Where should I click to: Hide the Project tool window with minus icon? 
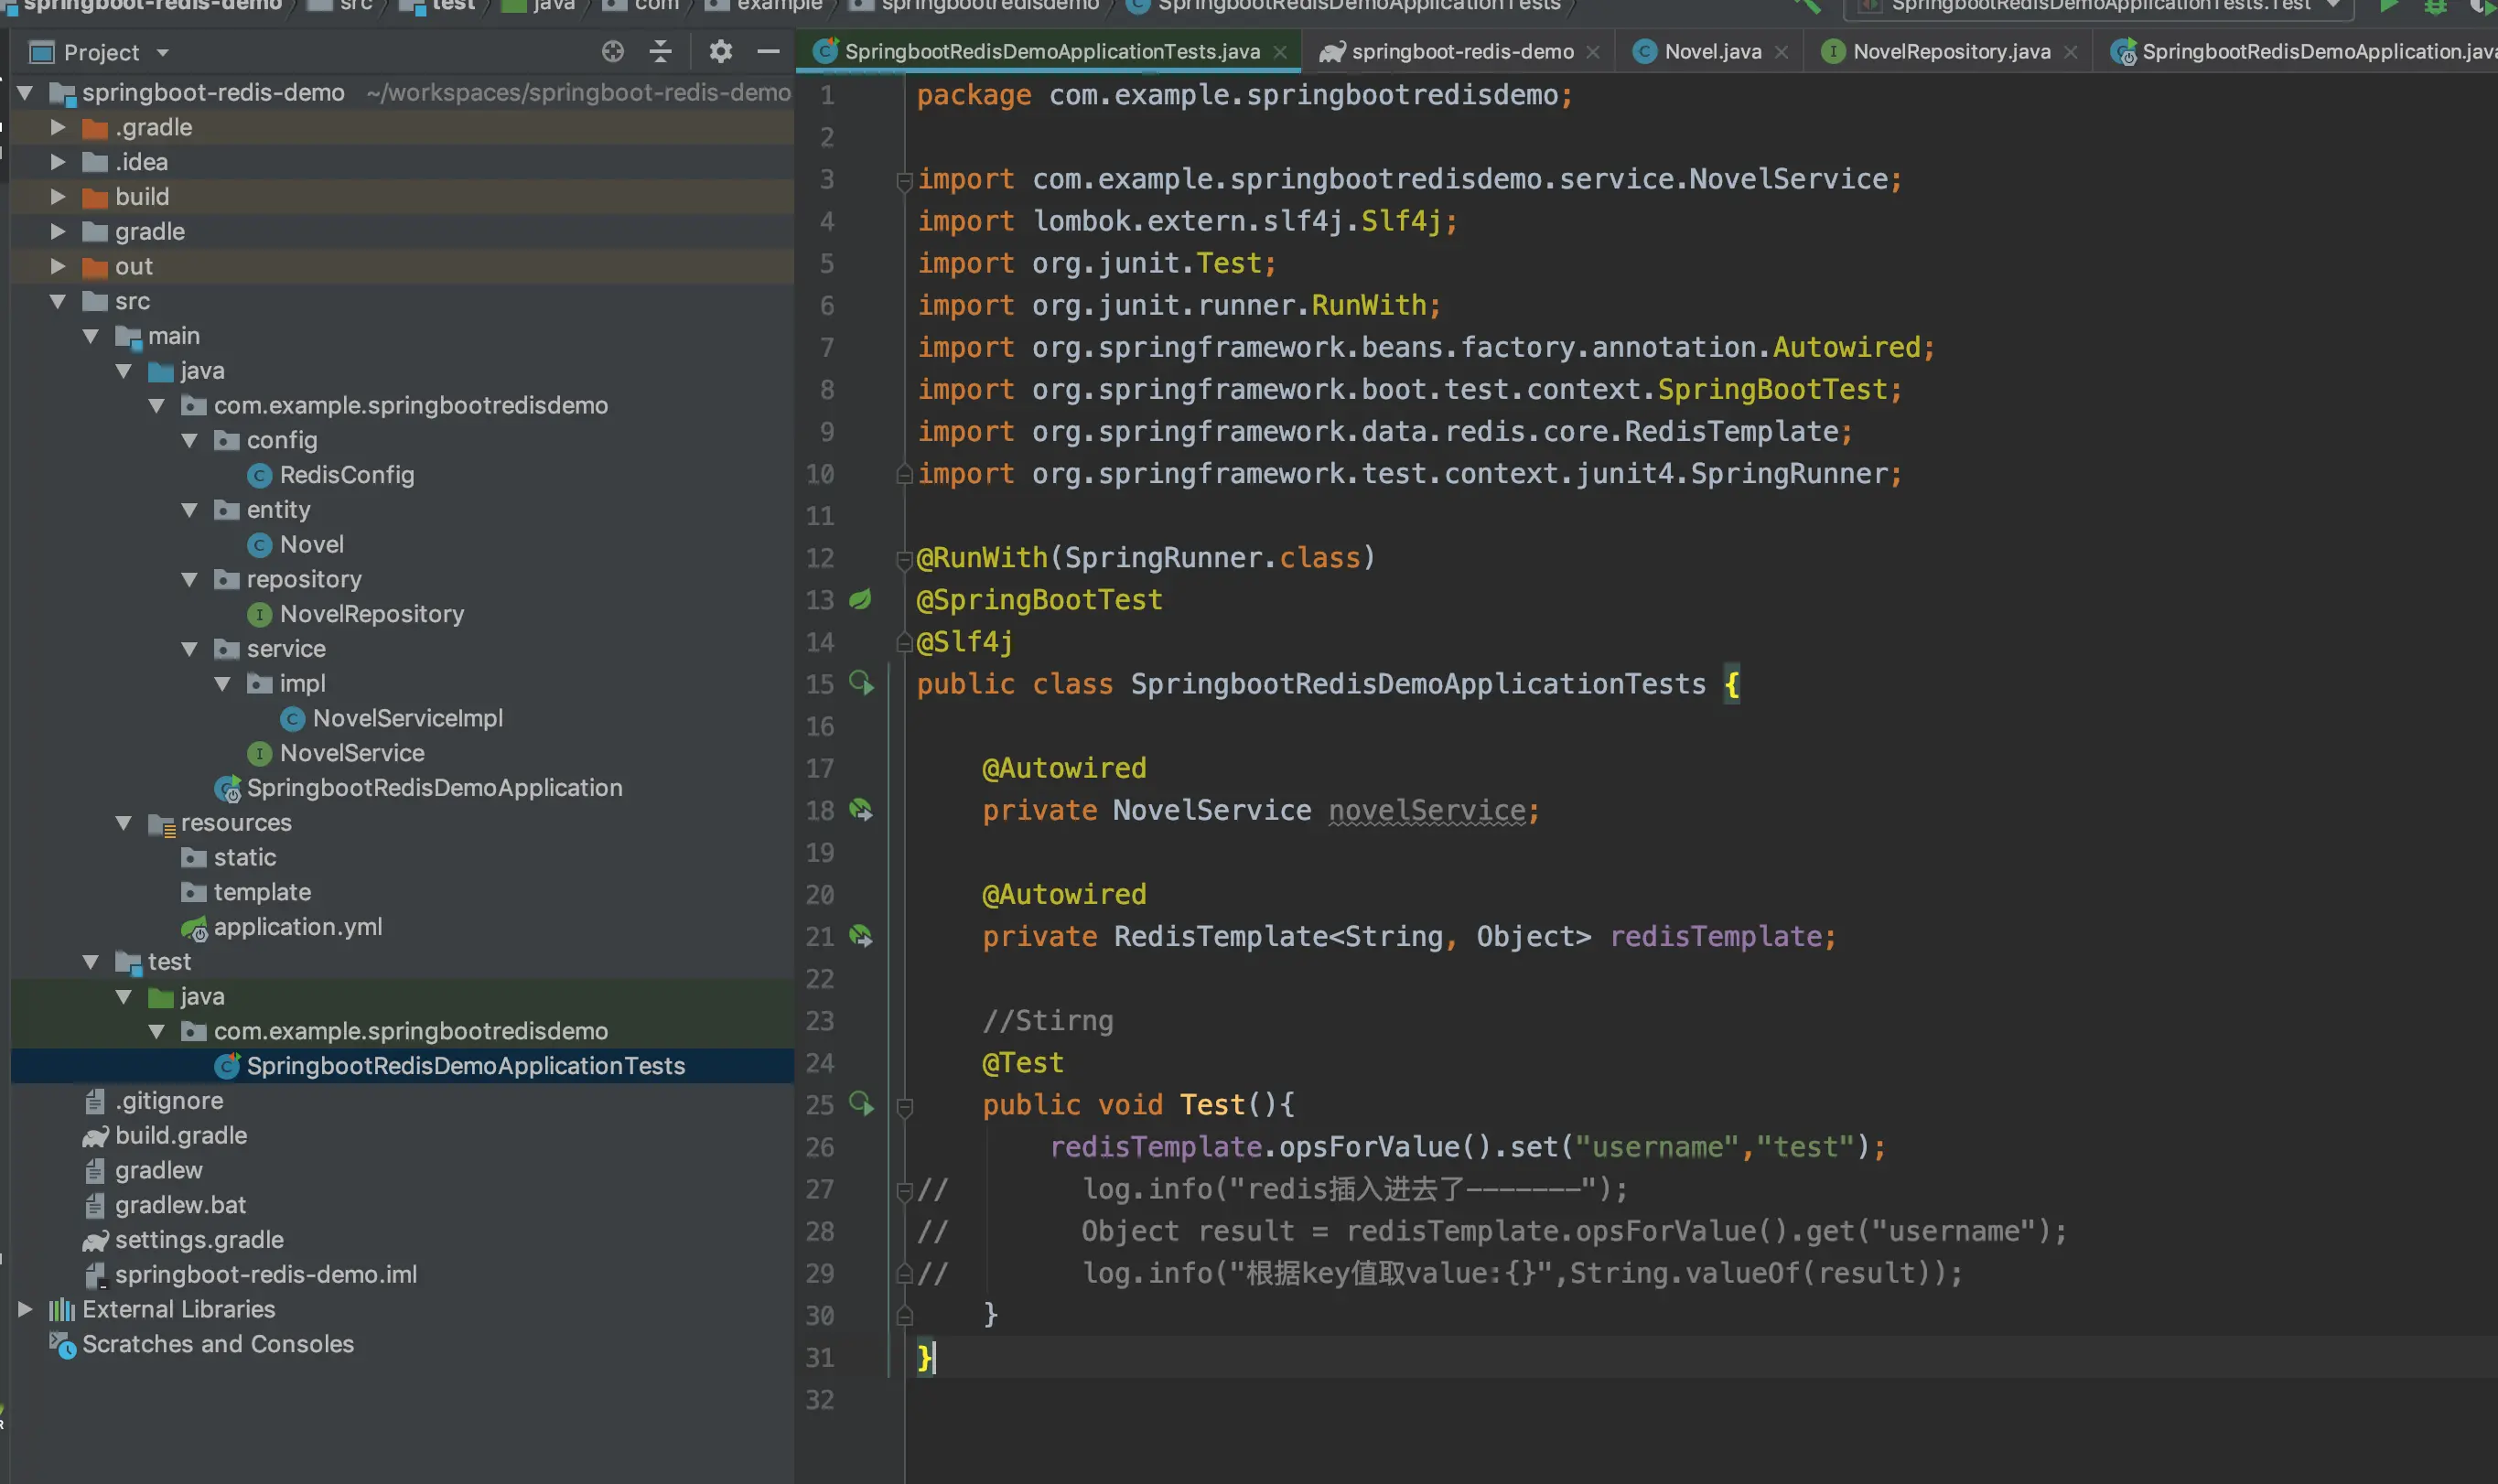[x=768, y=51]
